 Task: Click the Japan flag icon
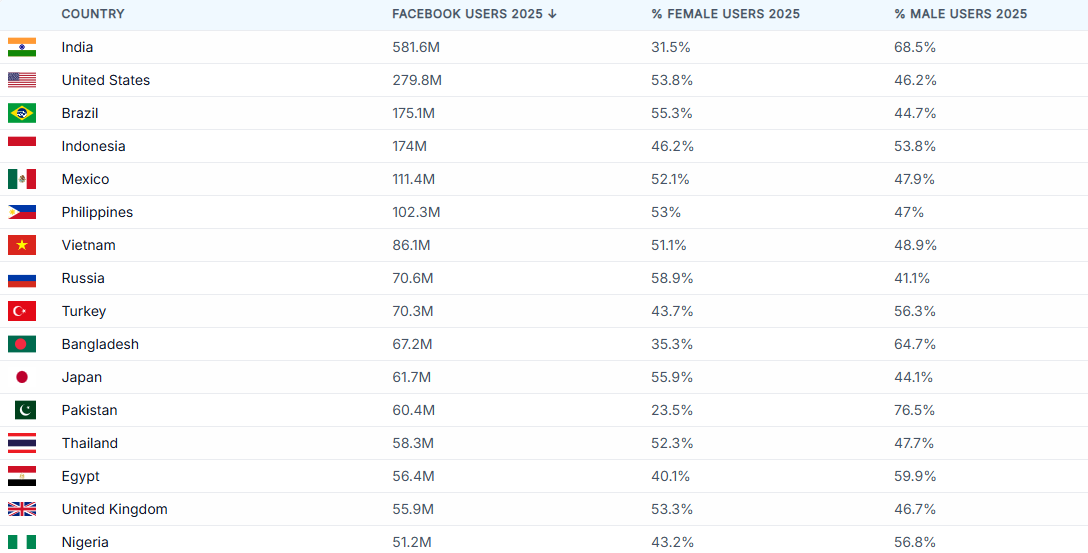(x=22, y=377)
